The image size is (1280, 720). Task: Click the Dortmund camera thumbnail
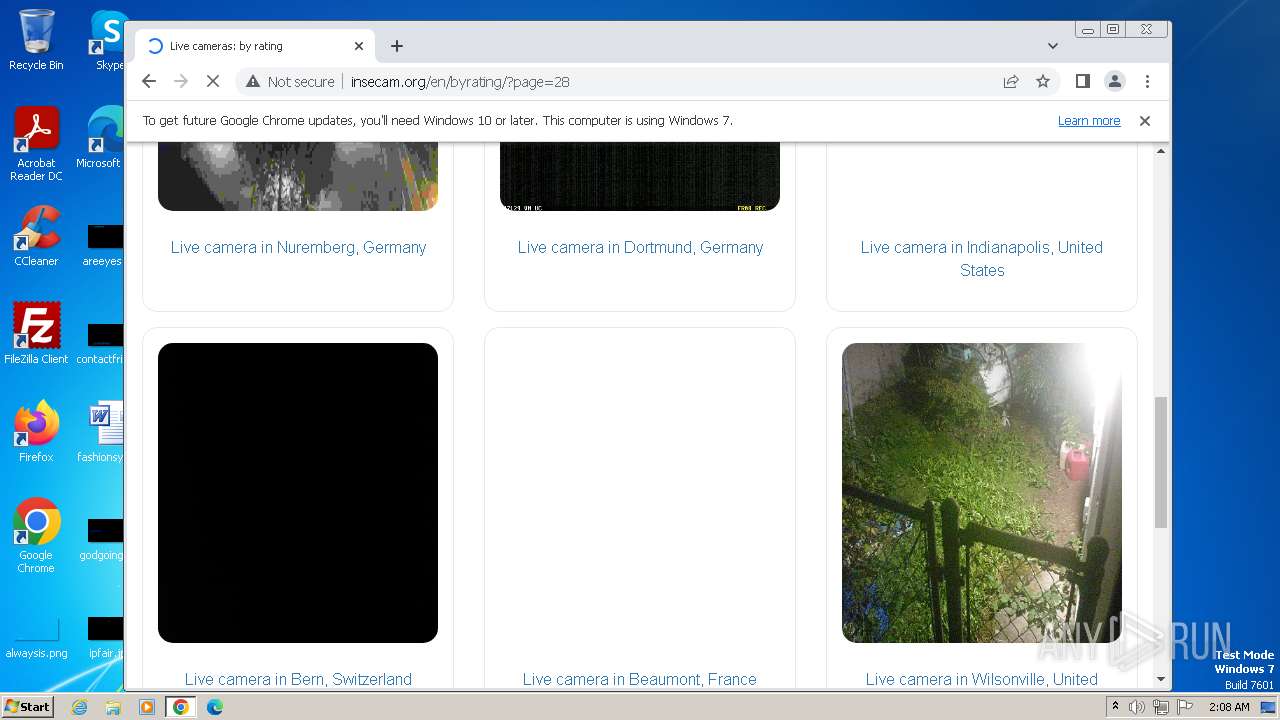(640, 176)
